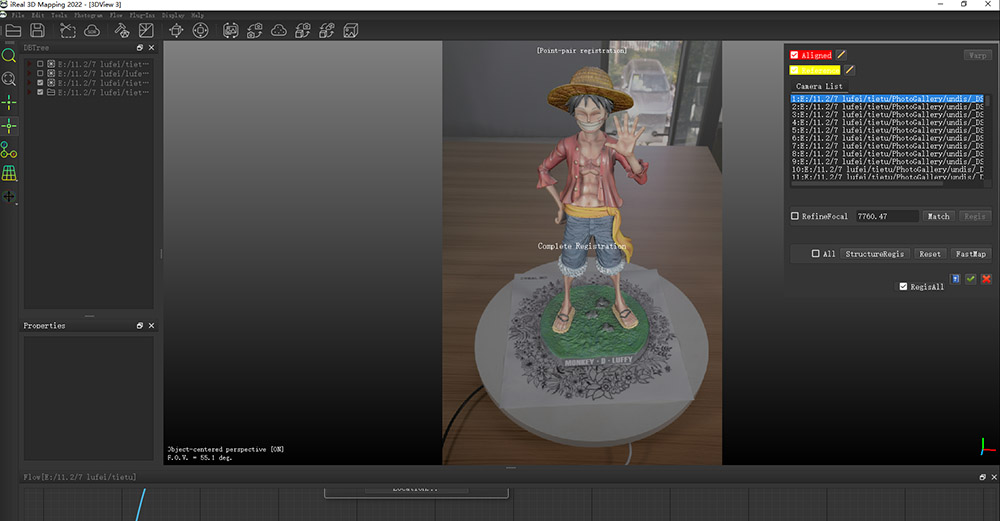
Task: Float the DBTree panel
Action: pyautogui.click(x=140, y=48)
